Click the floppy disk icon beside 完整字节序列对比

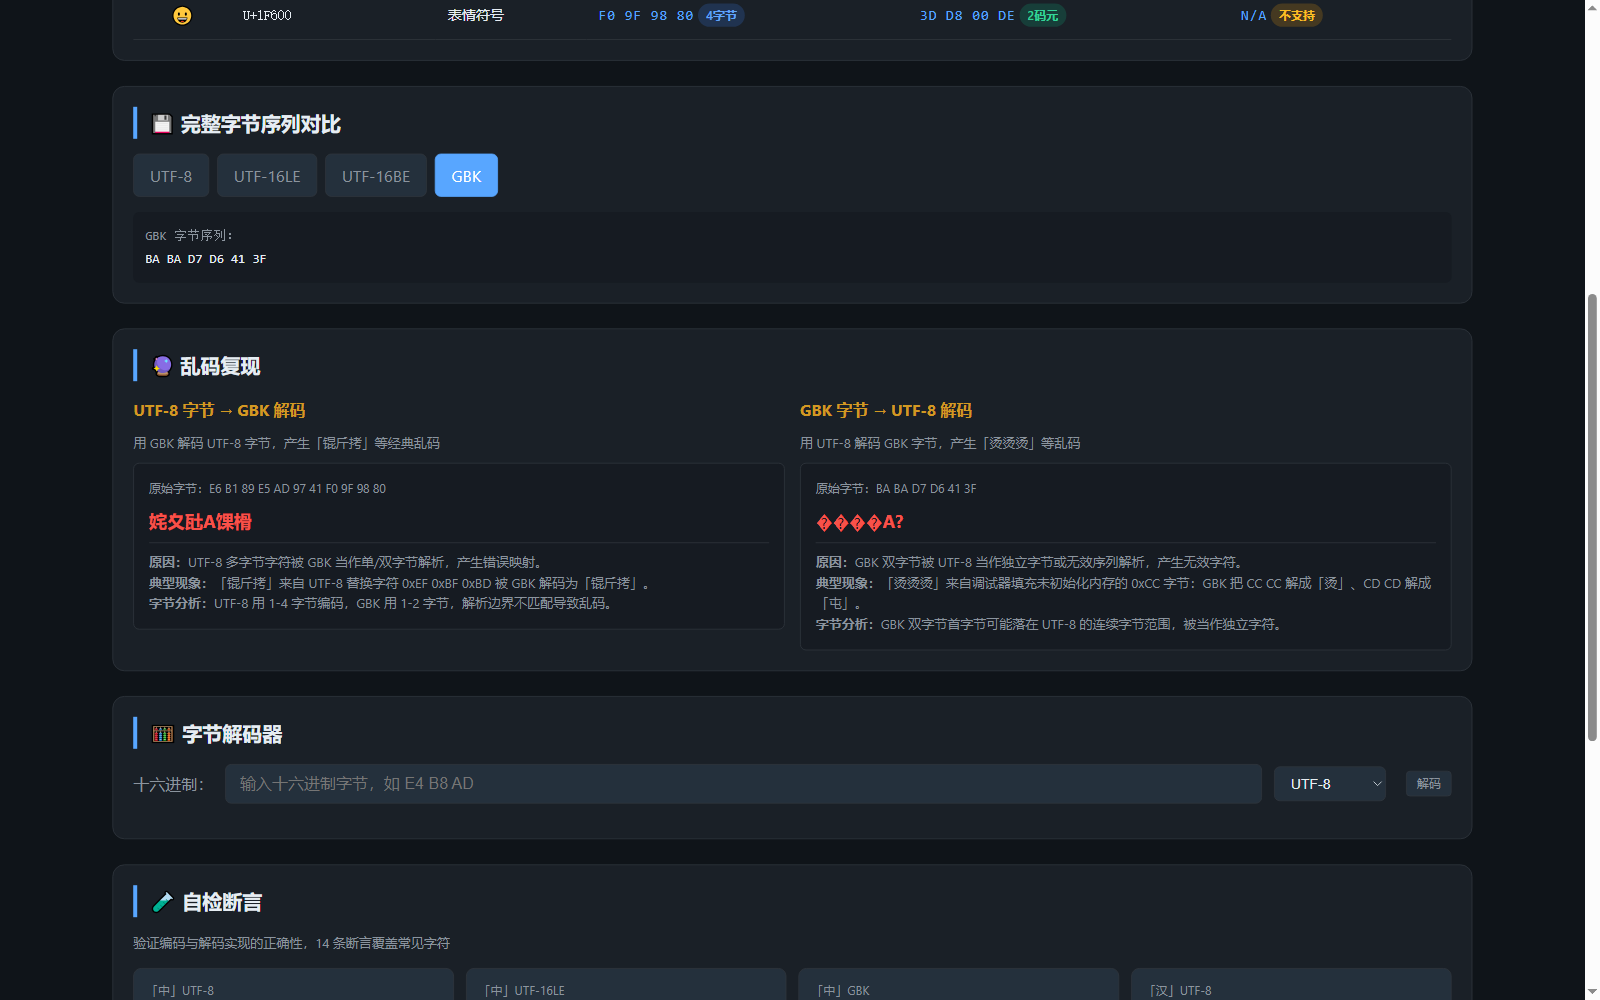[162, 124]
